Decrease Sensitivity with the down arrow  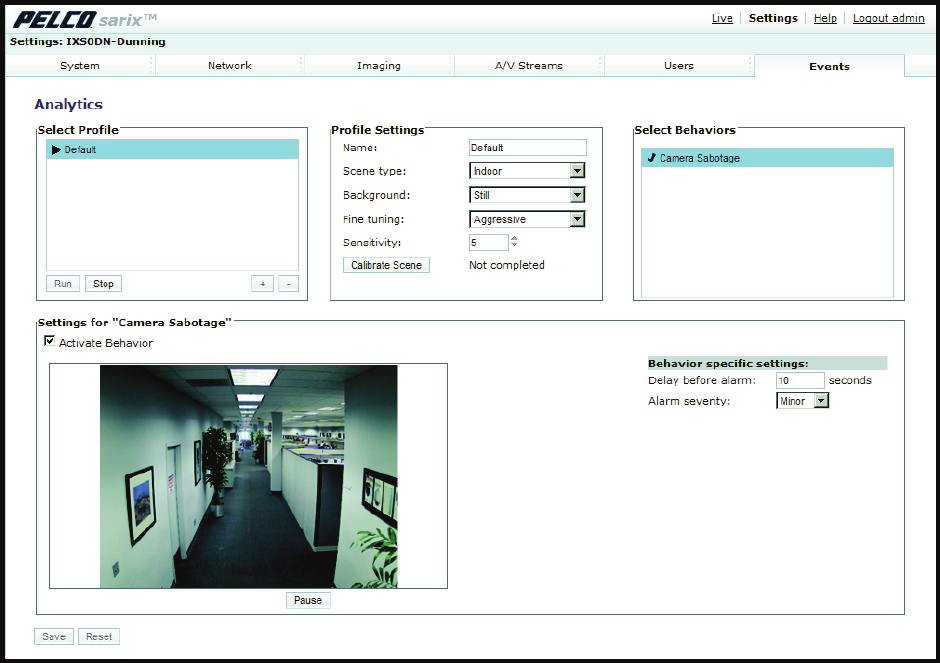(514, 245)
